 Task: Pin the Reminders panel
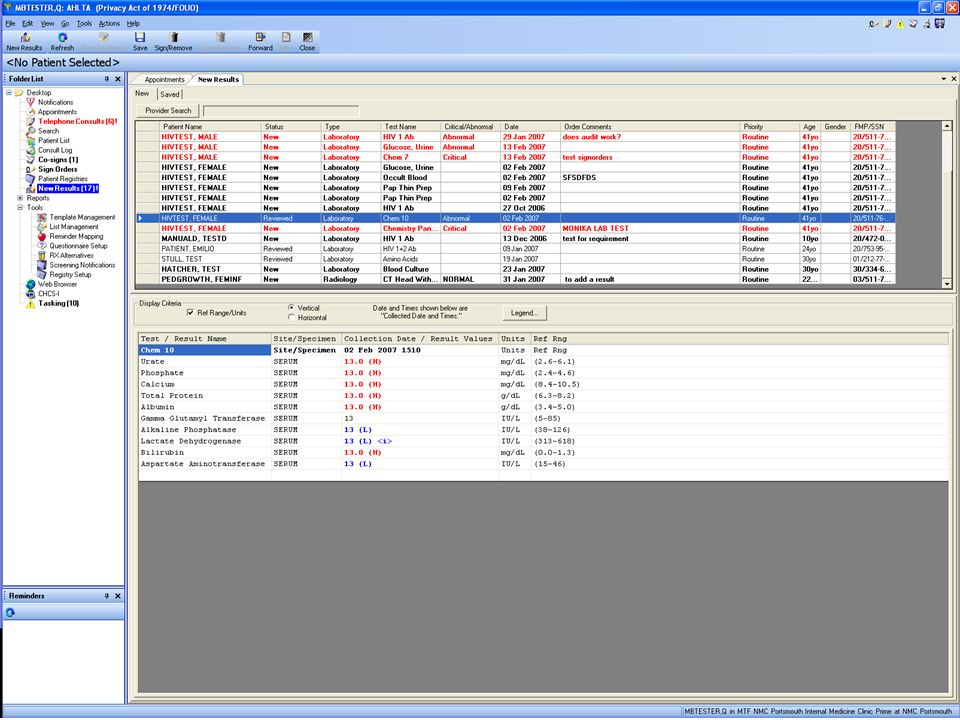point(107,596)
